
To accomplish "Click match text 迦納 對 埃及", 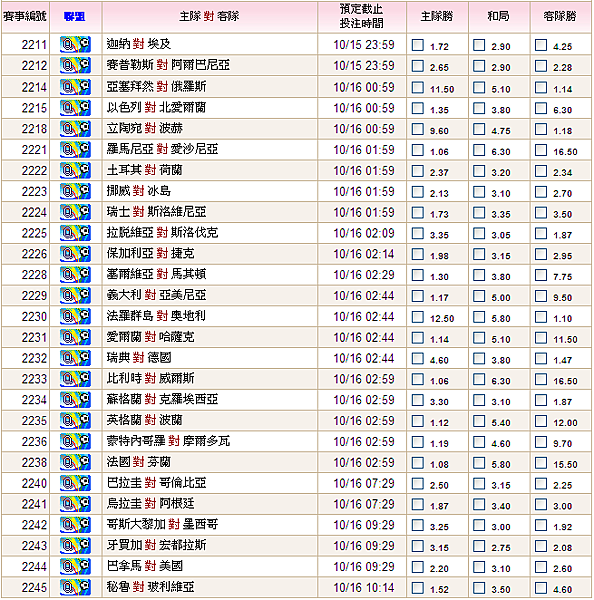I will [x=139, y=44].
